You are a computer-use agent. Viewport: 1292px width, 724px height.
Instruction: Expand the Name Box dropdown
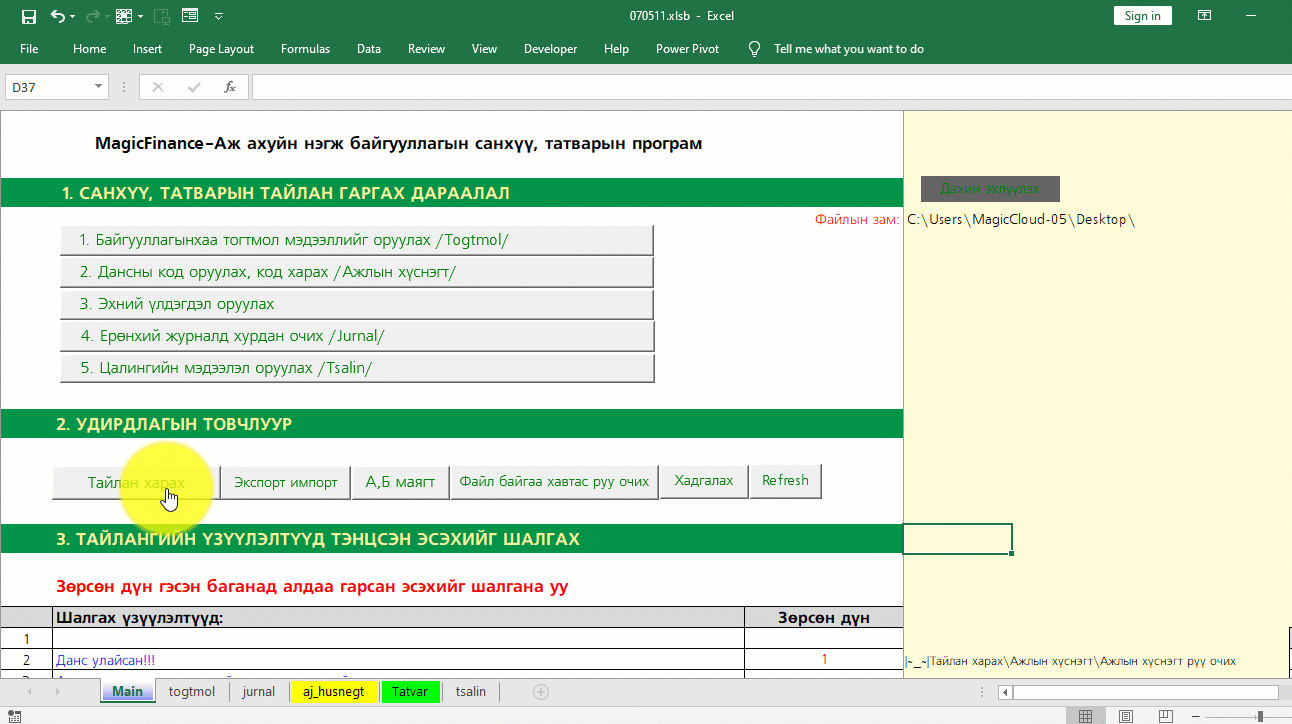click(x=98, y=87)
